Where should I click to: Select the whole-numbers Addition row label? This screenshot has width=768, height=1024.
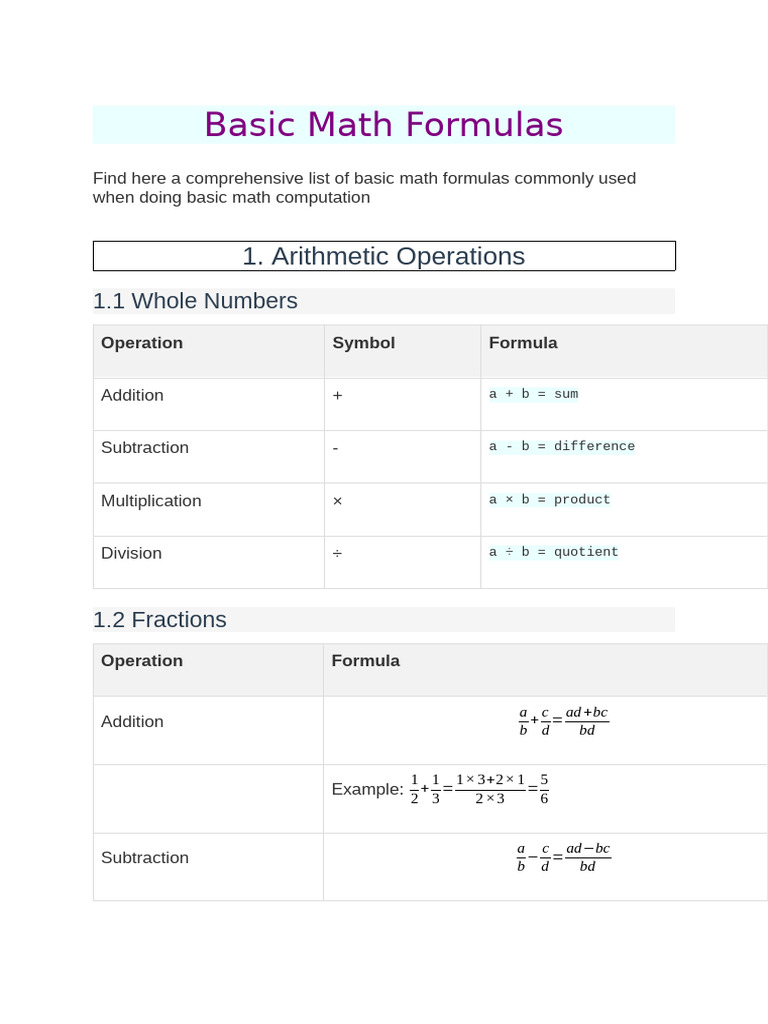point(132,395)
